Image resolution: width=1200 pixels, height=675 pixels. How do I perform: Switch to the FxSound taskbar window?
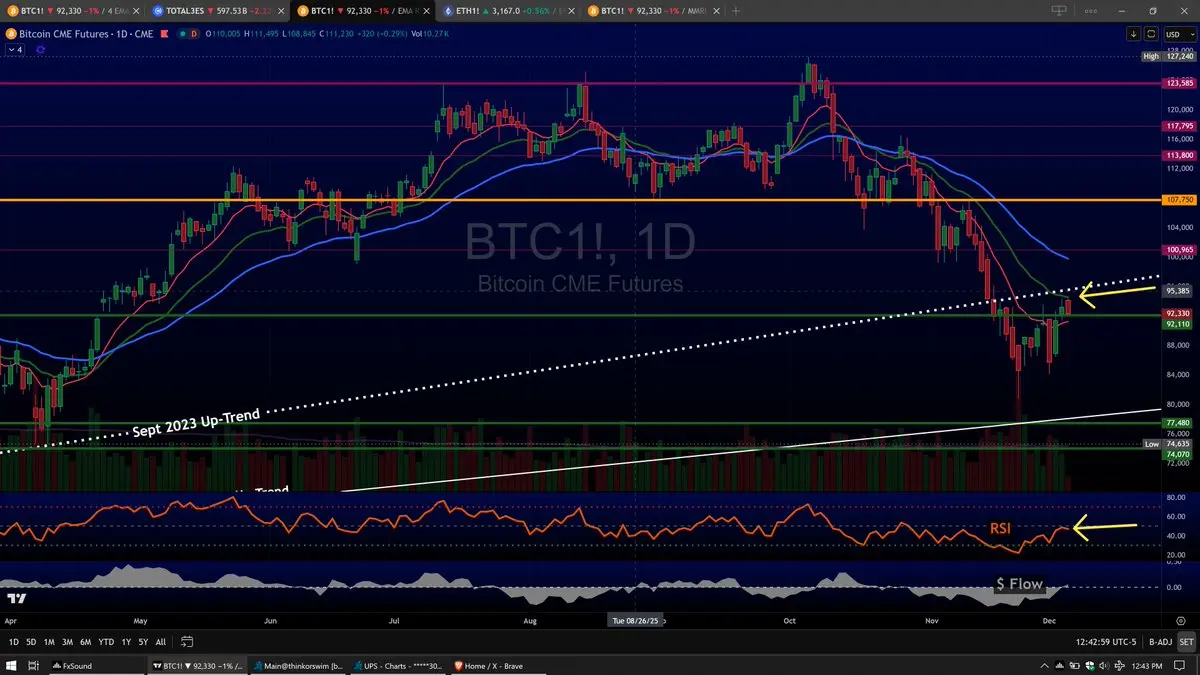(98, 665)
